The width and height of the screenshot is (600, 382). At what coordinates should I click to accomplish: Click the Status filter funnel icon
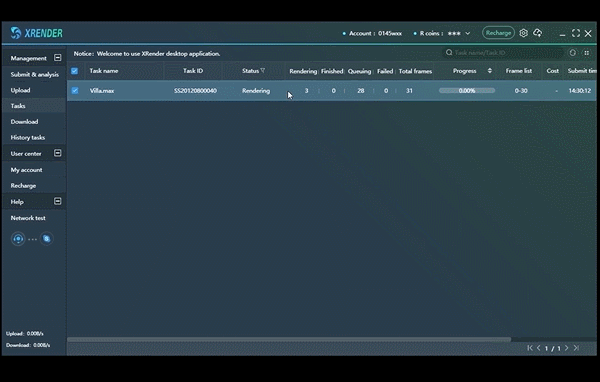(262, 70)
